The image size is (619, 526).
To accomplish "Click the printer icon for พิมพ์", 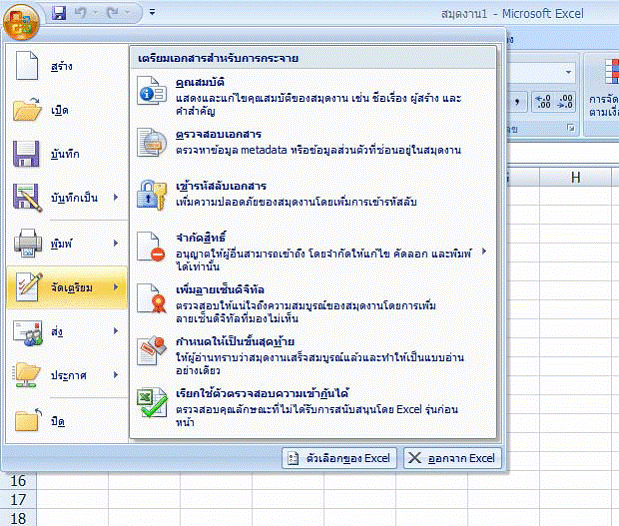I will tap(28, 243).
